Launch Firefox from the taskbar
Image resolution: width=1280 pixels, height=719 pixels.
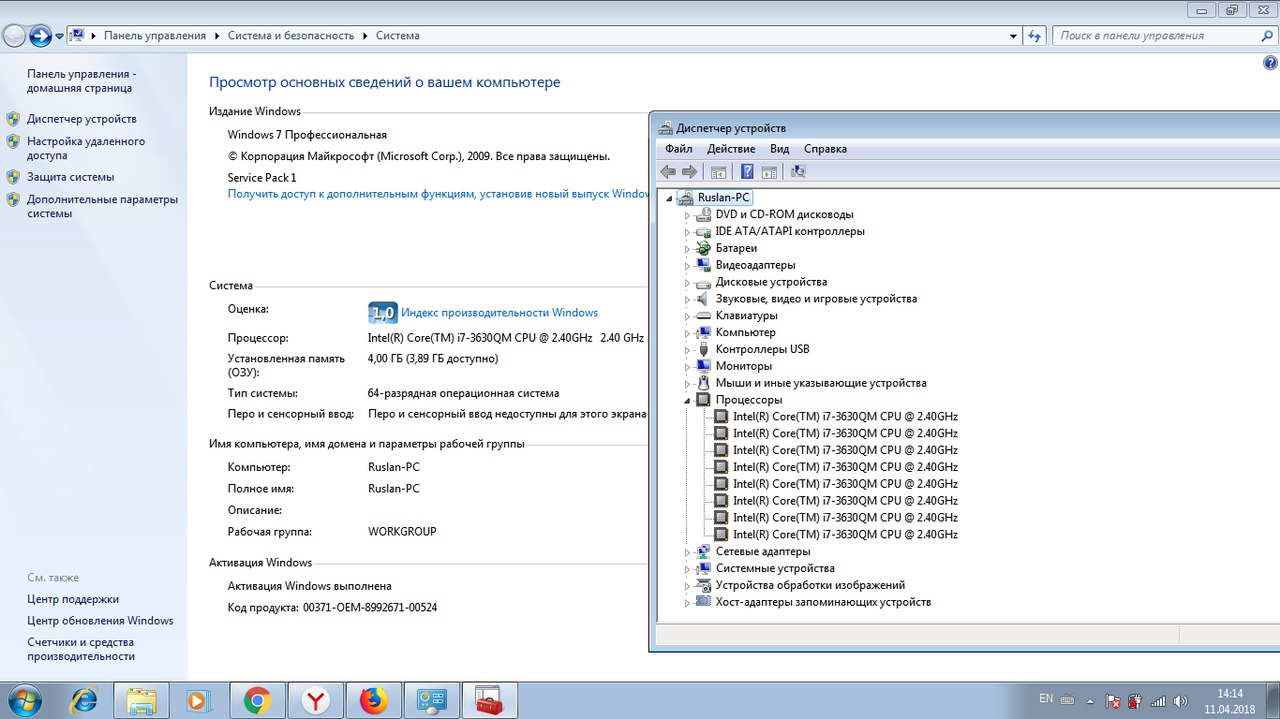[373, 701]
